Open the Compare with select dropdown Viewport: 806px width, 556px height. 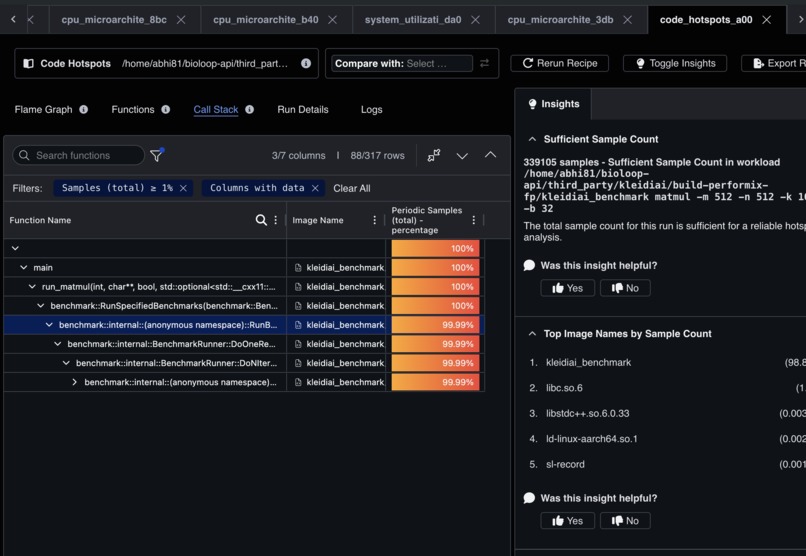[x=401, y=63]
